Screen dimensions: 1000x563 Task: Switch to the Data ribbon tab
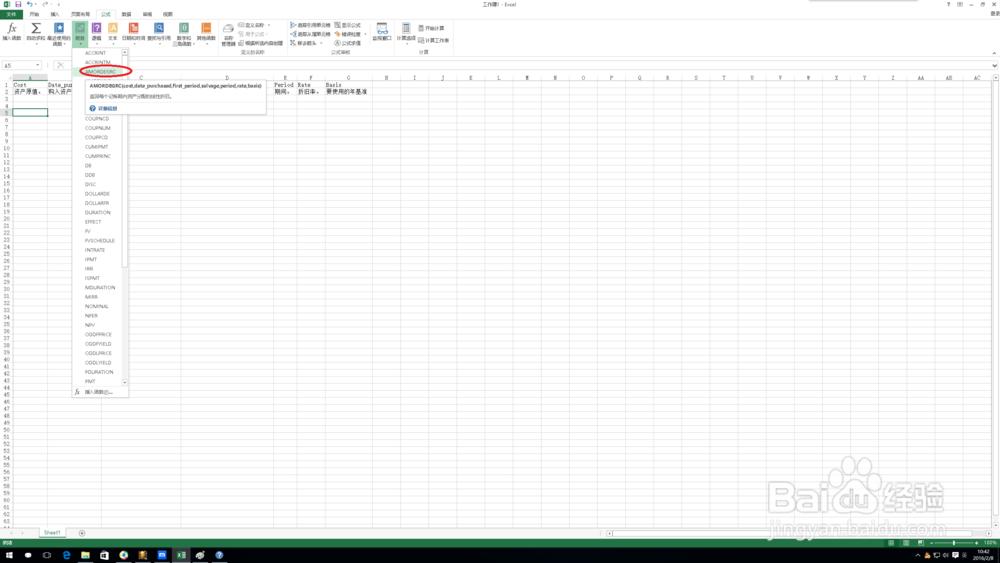(126, 14)
